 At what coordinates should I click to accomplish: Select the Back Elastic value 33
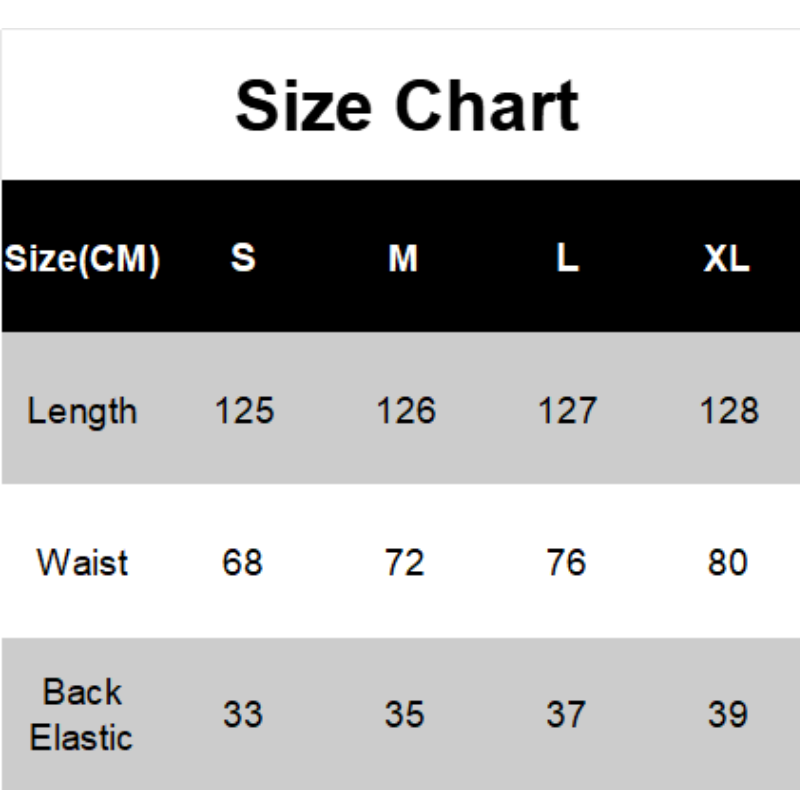click(243, 714)
